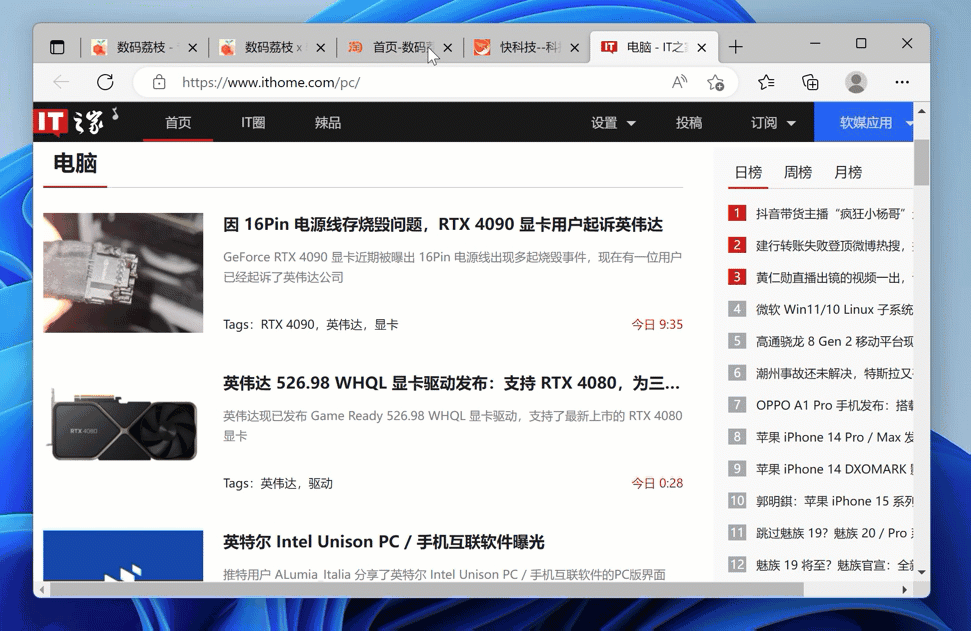
Task: Open the user profile avatar
Action: [x=856, y=82]
